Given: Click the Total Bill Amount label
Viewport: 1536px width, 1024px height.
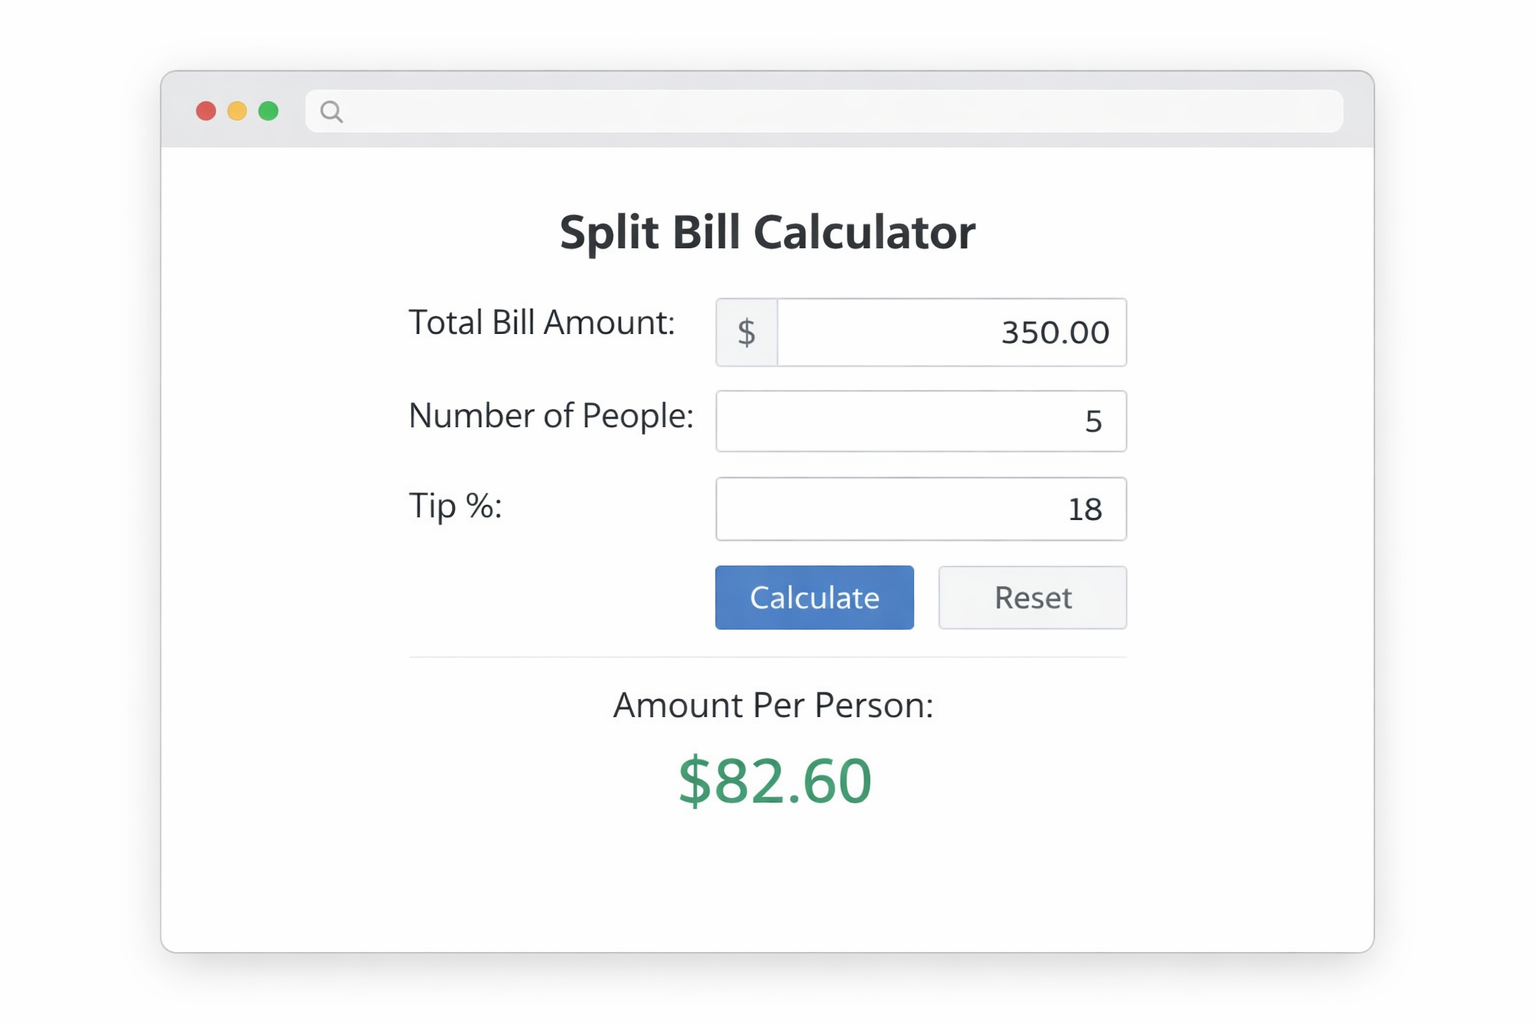Looking at the screenshot, I should tap(541, 323).
